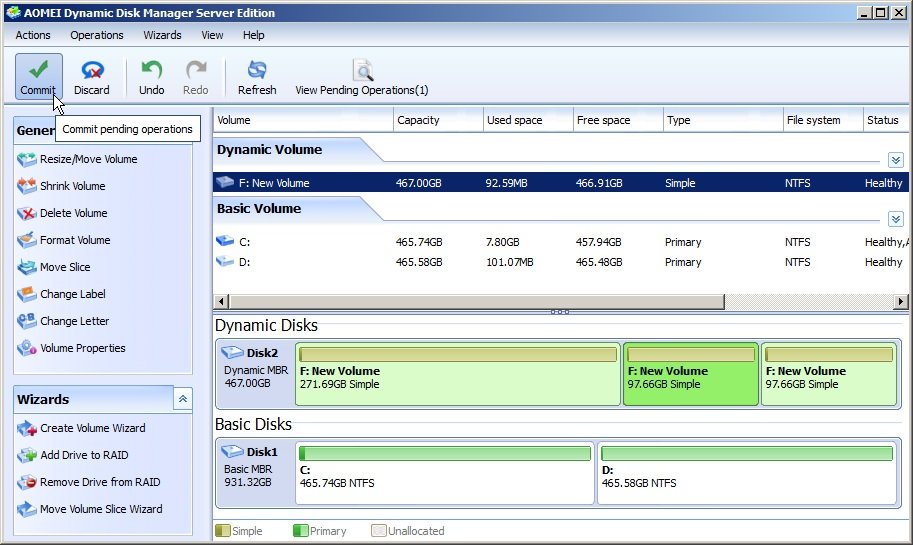This screenshot has width=913, height=545.
Task: Open the Wizards menu
Action: [162, 35]
